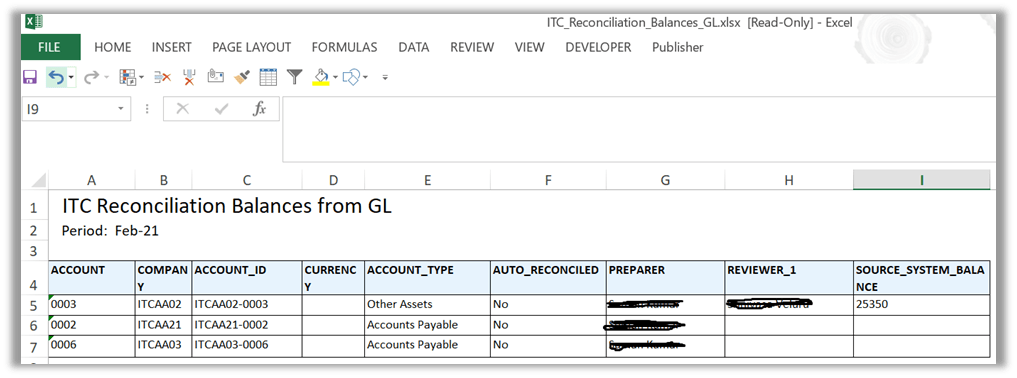Click inside the formula bar input

[638, 130]
